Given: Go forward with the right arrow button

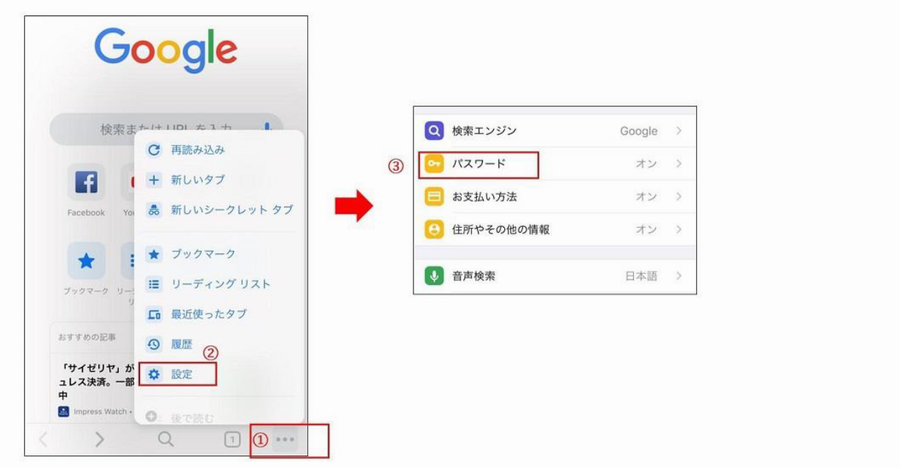Looking at the screenshot, I should (99, 439).
